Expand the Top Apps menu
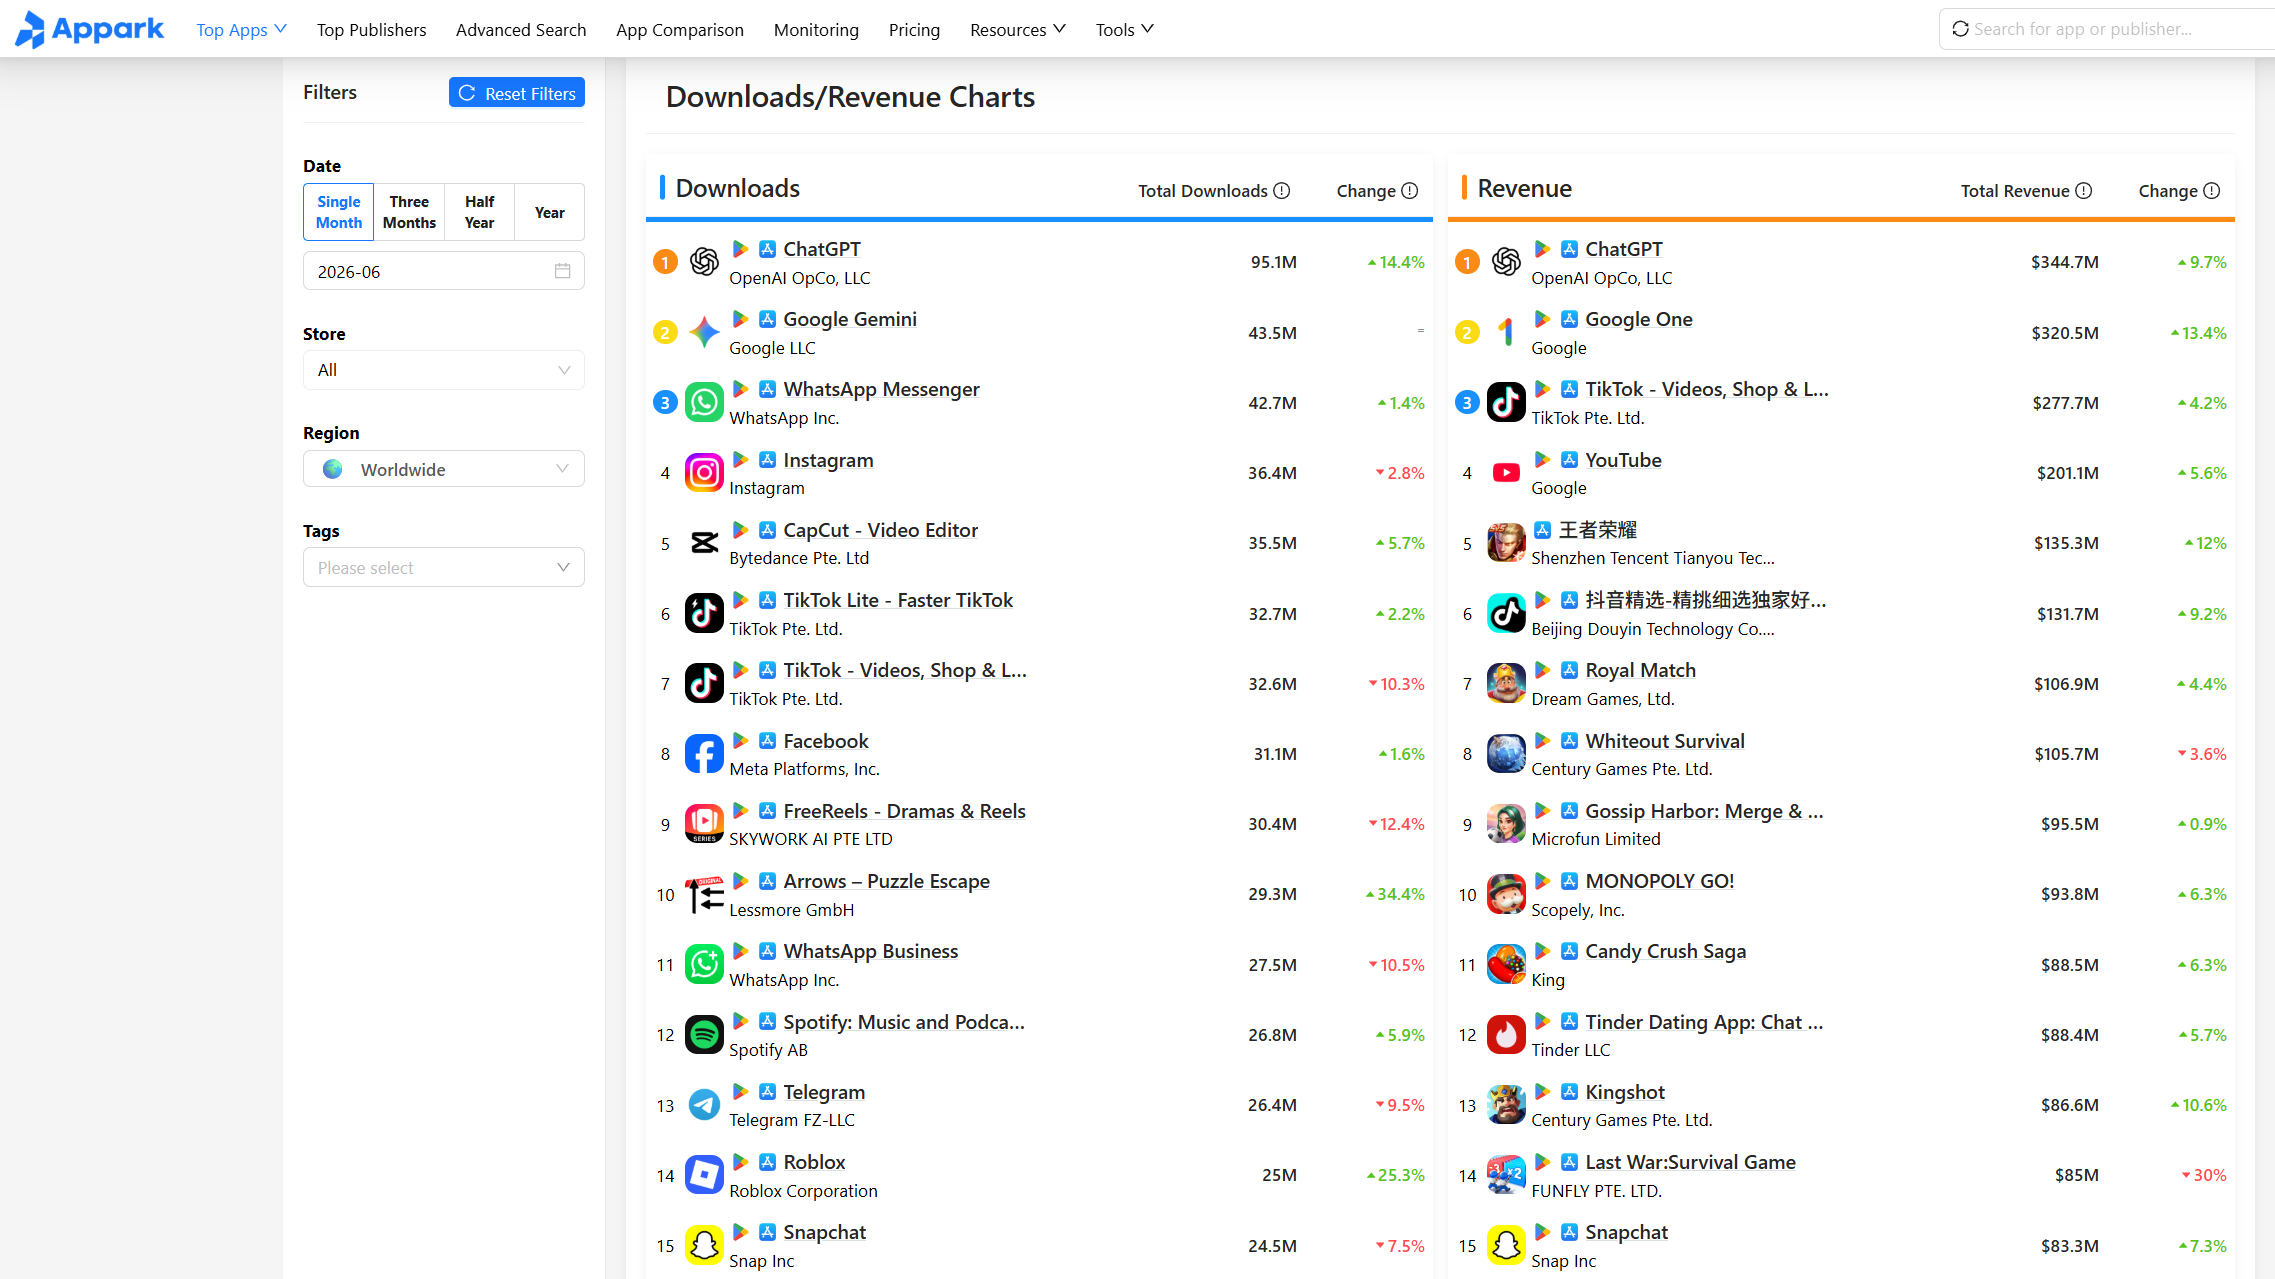2275x1279 pixels. (241, 29)
